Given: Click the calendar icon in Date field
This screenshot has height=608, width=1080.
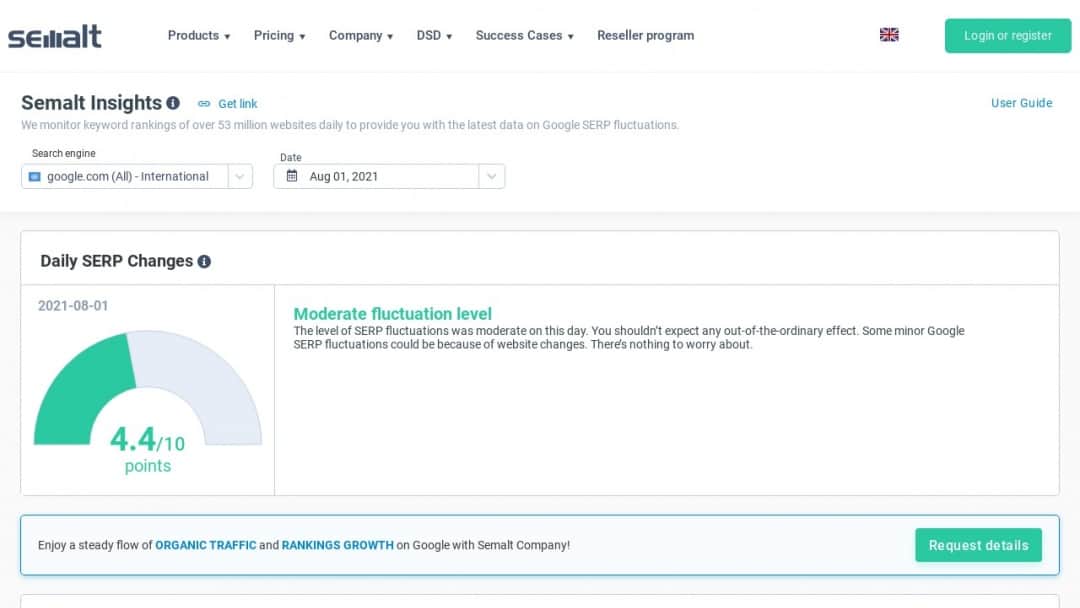Looking at the screenshot, I should coord(292,176).
